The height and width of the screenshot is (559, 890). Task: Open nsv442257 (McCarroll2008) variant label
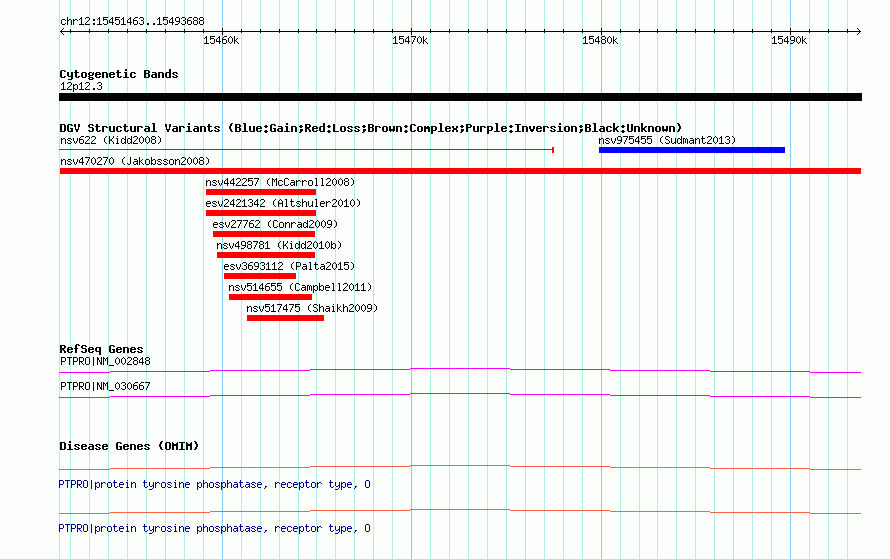coord(280,182)
